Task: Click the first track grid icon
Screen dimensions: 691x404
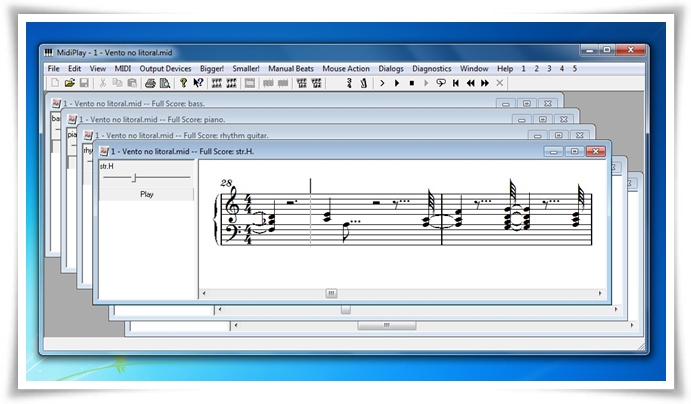Action: tap(301, 83)
